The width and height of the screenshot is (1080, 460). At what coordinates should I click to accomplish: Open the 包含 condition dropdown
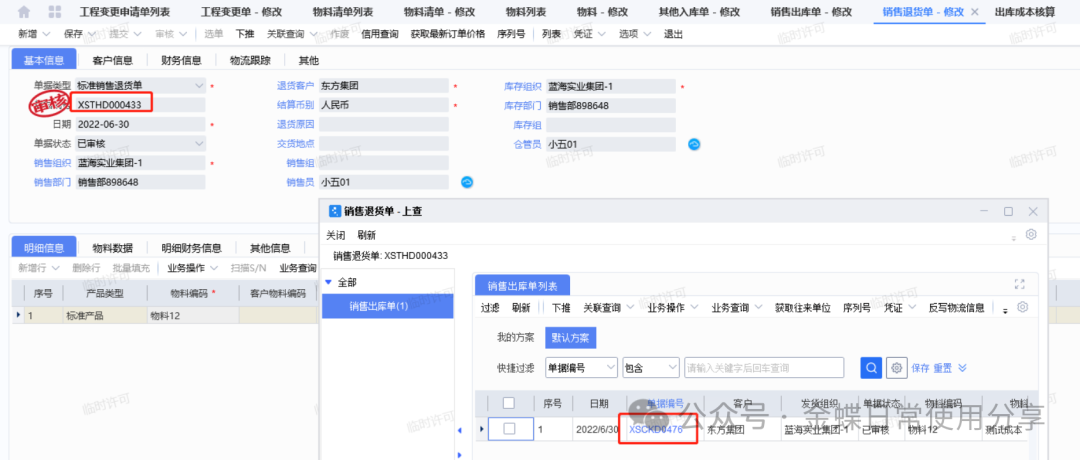[673, 367]
